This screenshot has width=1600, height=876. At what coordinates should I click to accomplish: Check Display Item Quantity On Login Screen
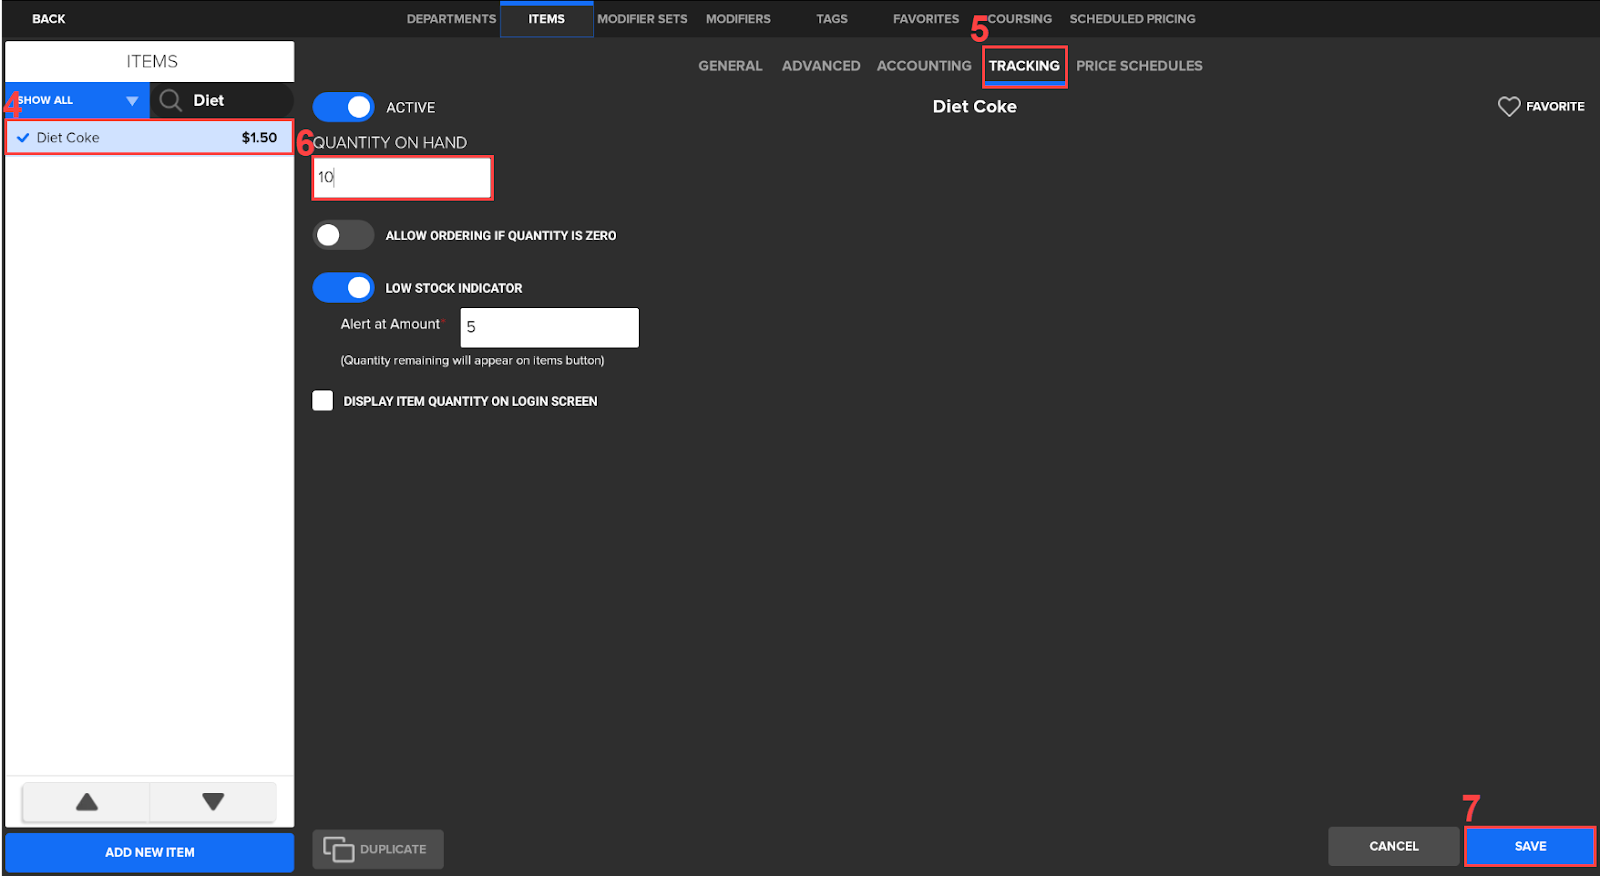(x=323, y=401)
